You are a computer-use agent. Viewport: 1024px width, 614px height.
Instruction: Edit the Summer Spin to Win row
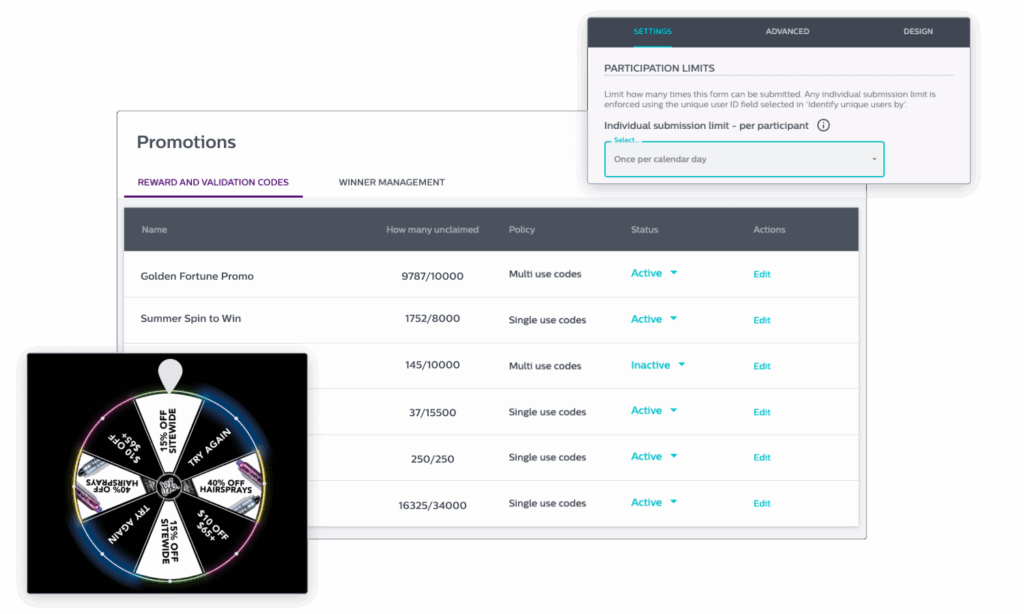pos(761,320)
